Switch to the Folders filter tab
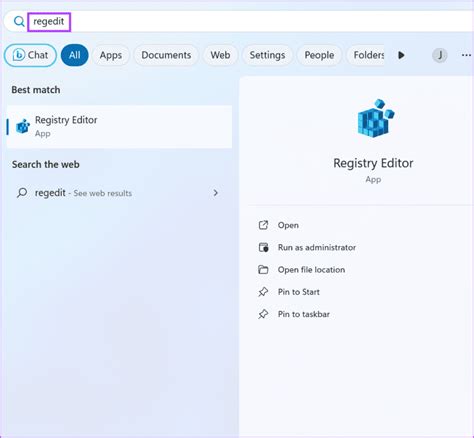Image resolution: width=474 pixels, height=438 pixels. pyautogui.click(x=366, y=55)
